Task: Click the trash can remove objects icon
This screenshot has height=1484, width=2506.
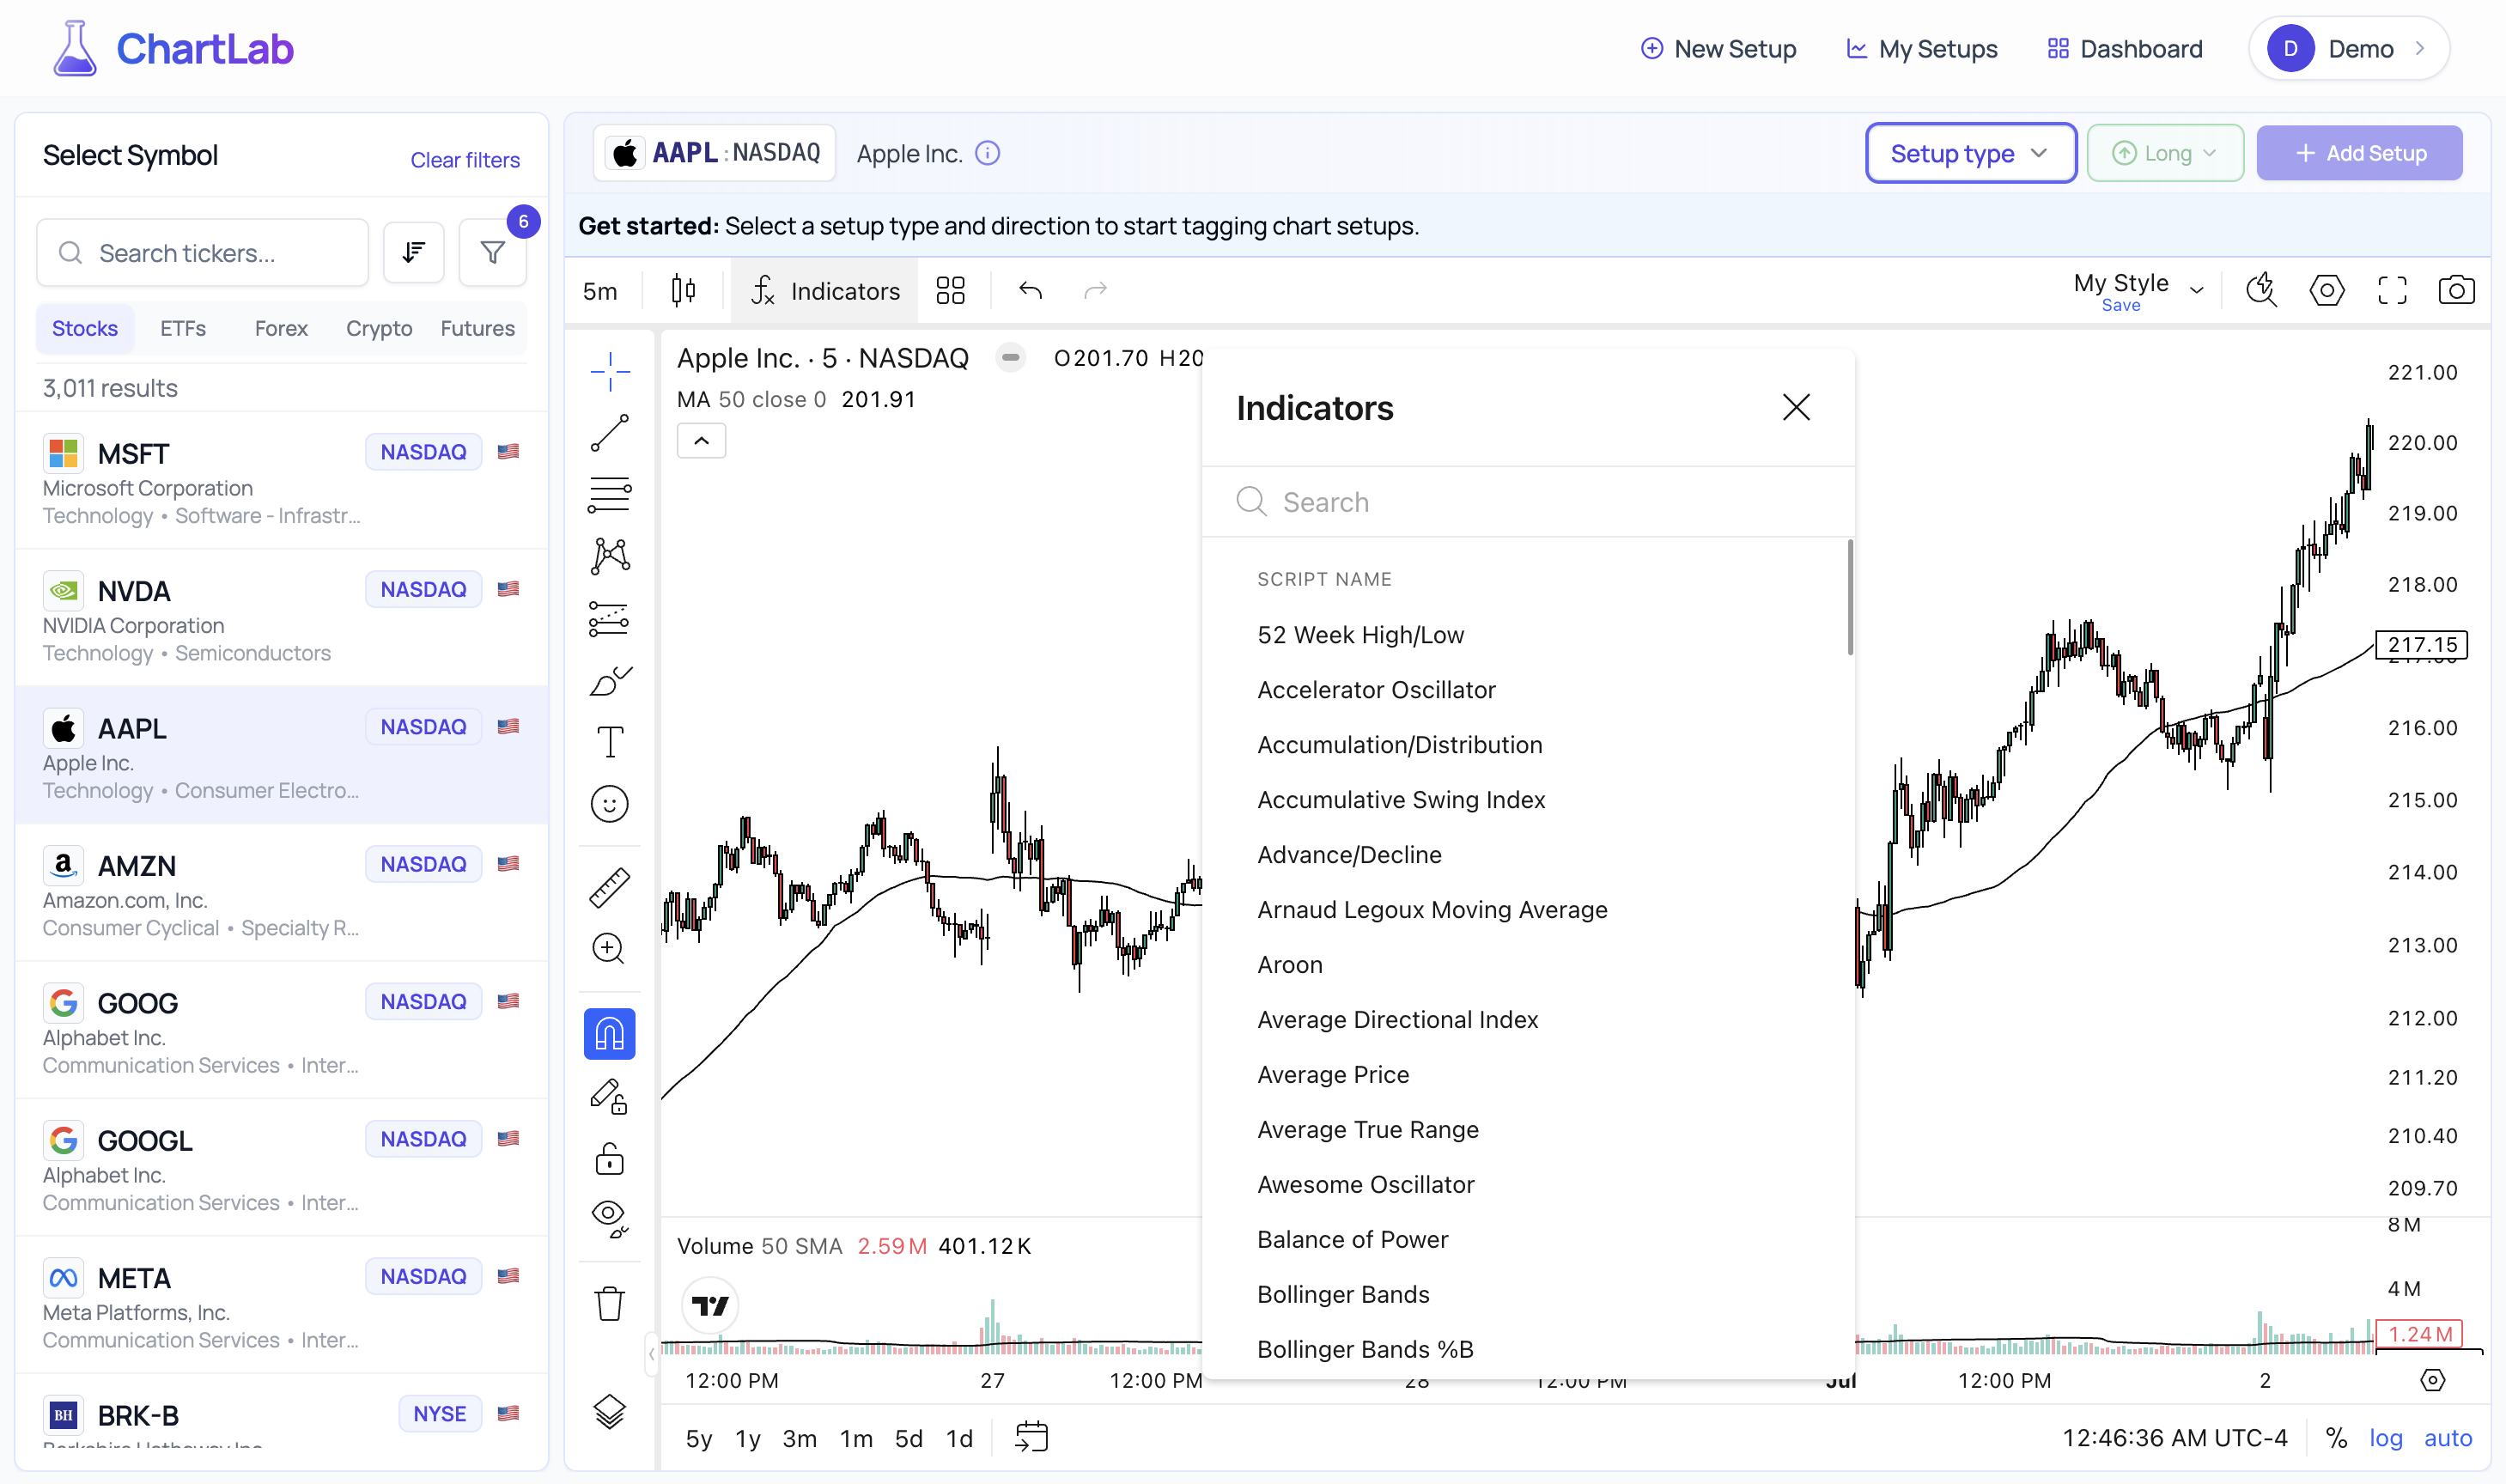Action: point(609,1304)
